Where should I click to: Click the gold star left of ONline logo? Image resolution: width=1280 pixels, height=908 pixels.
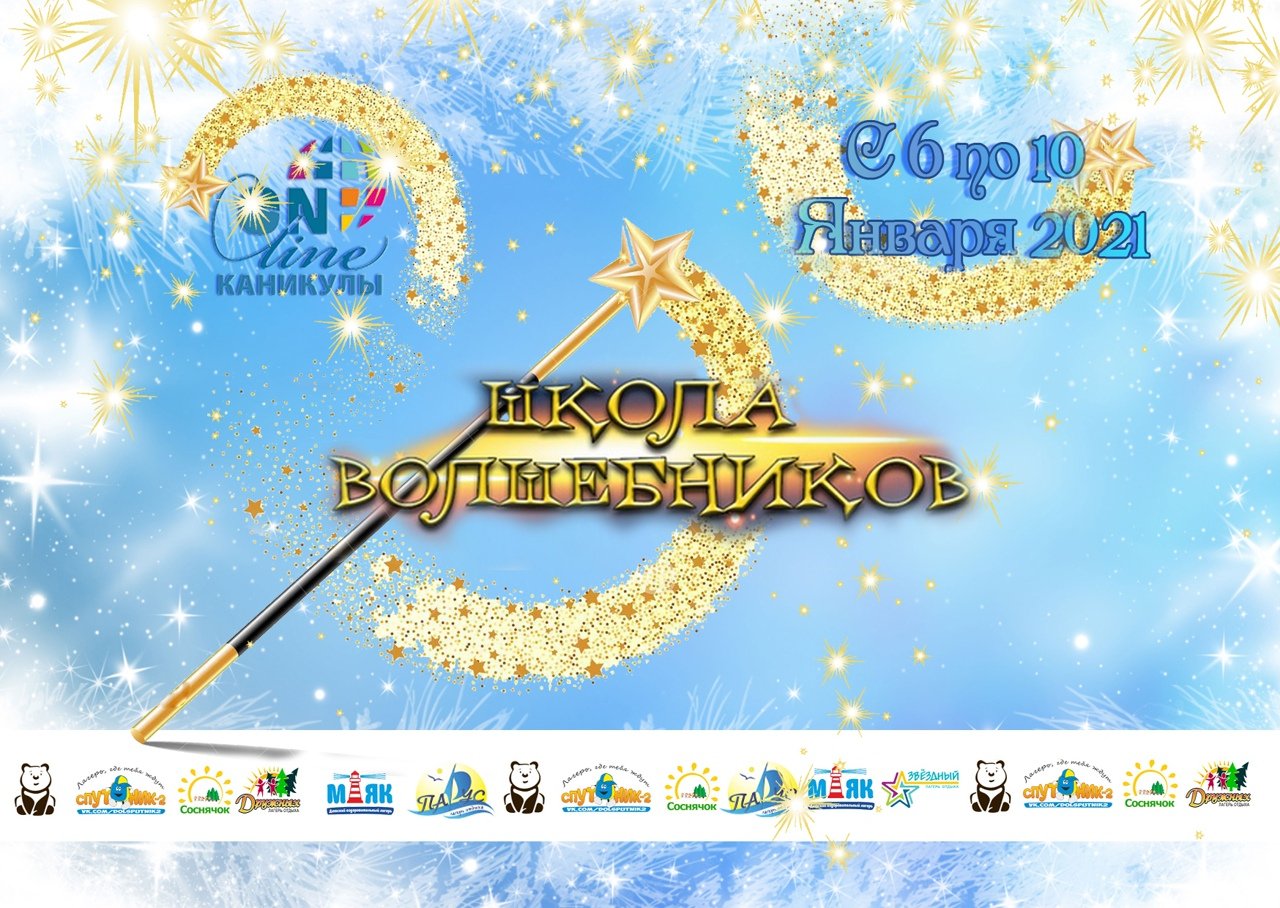pos(192,186)
